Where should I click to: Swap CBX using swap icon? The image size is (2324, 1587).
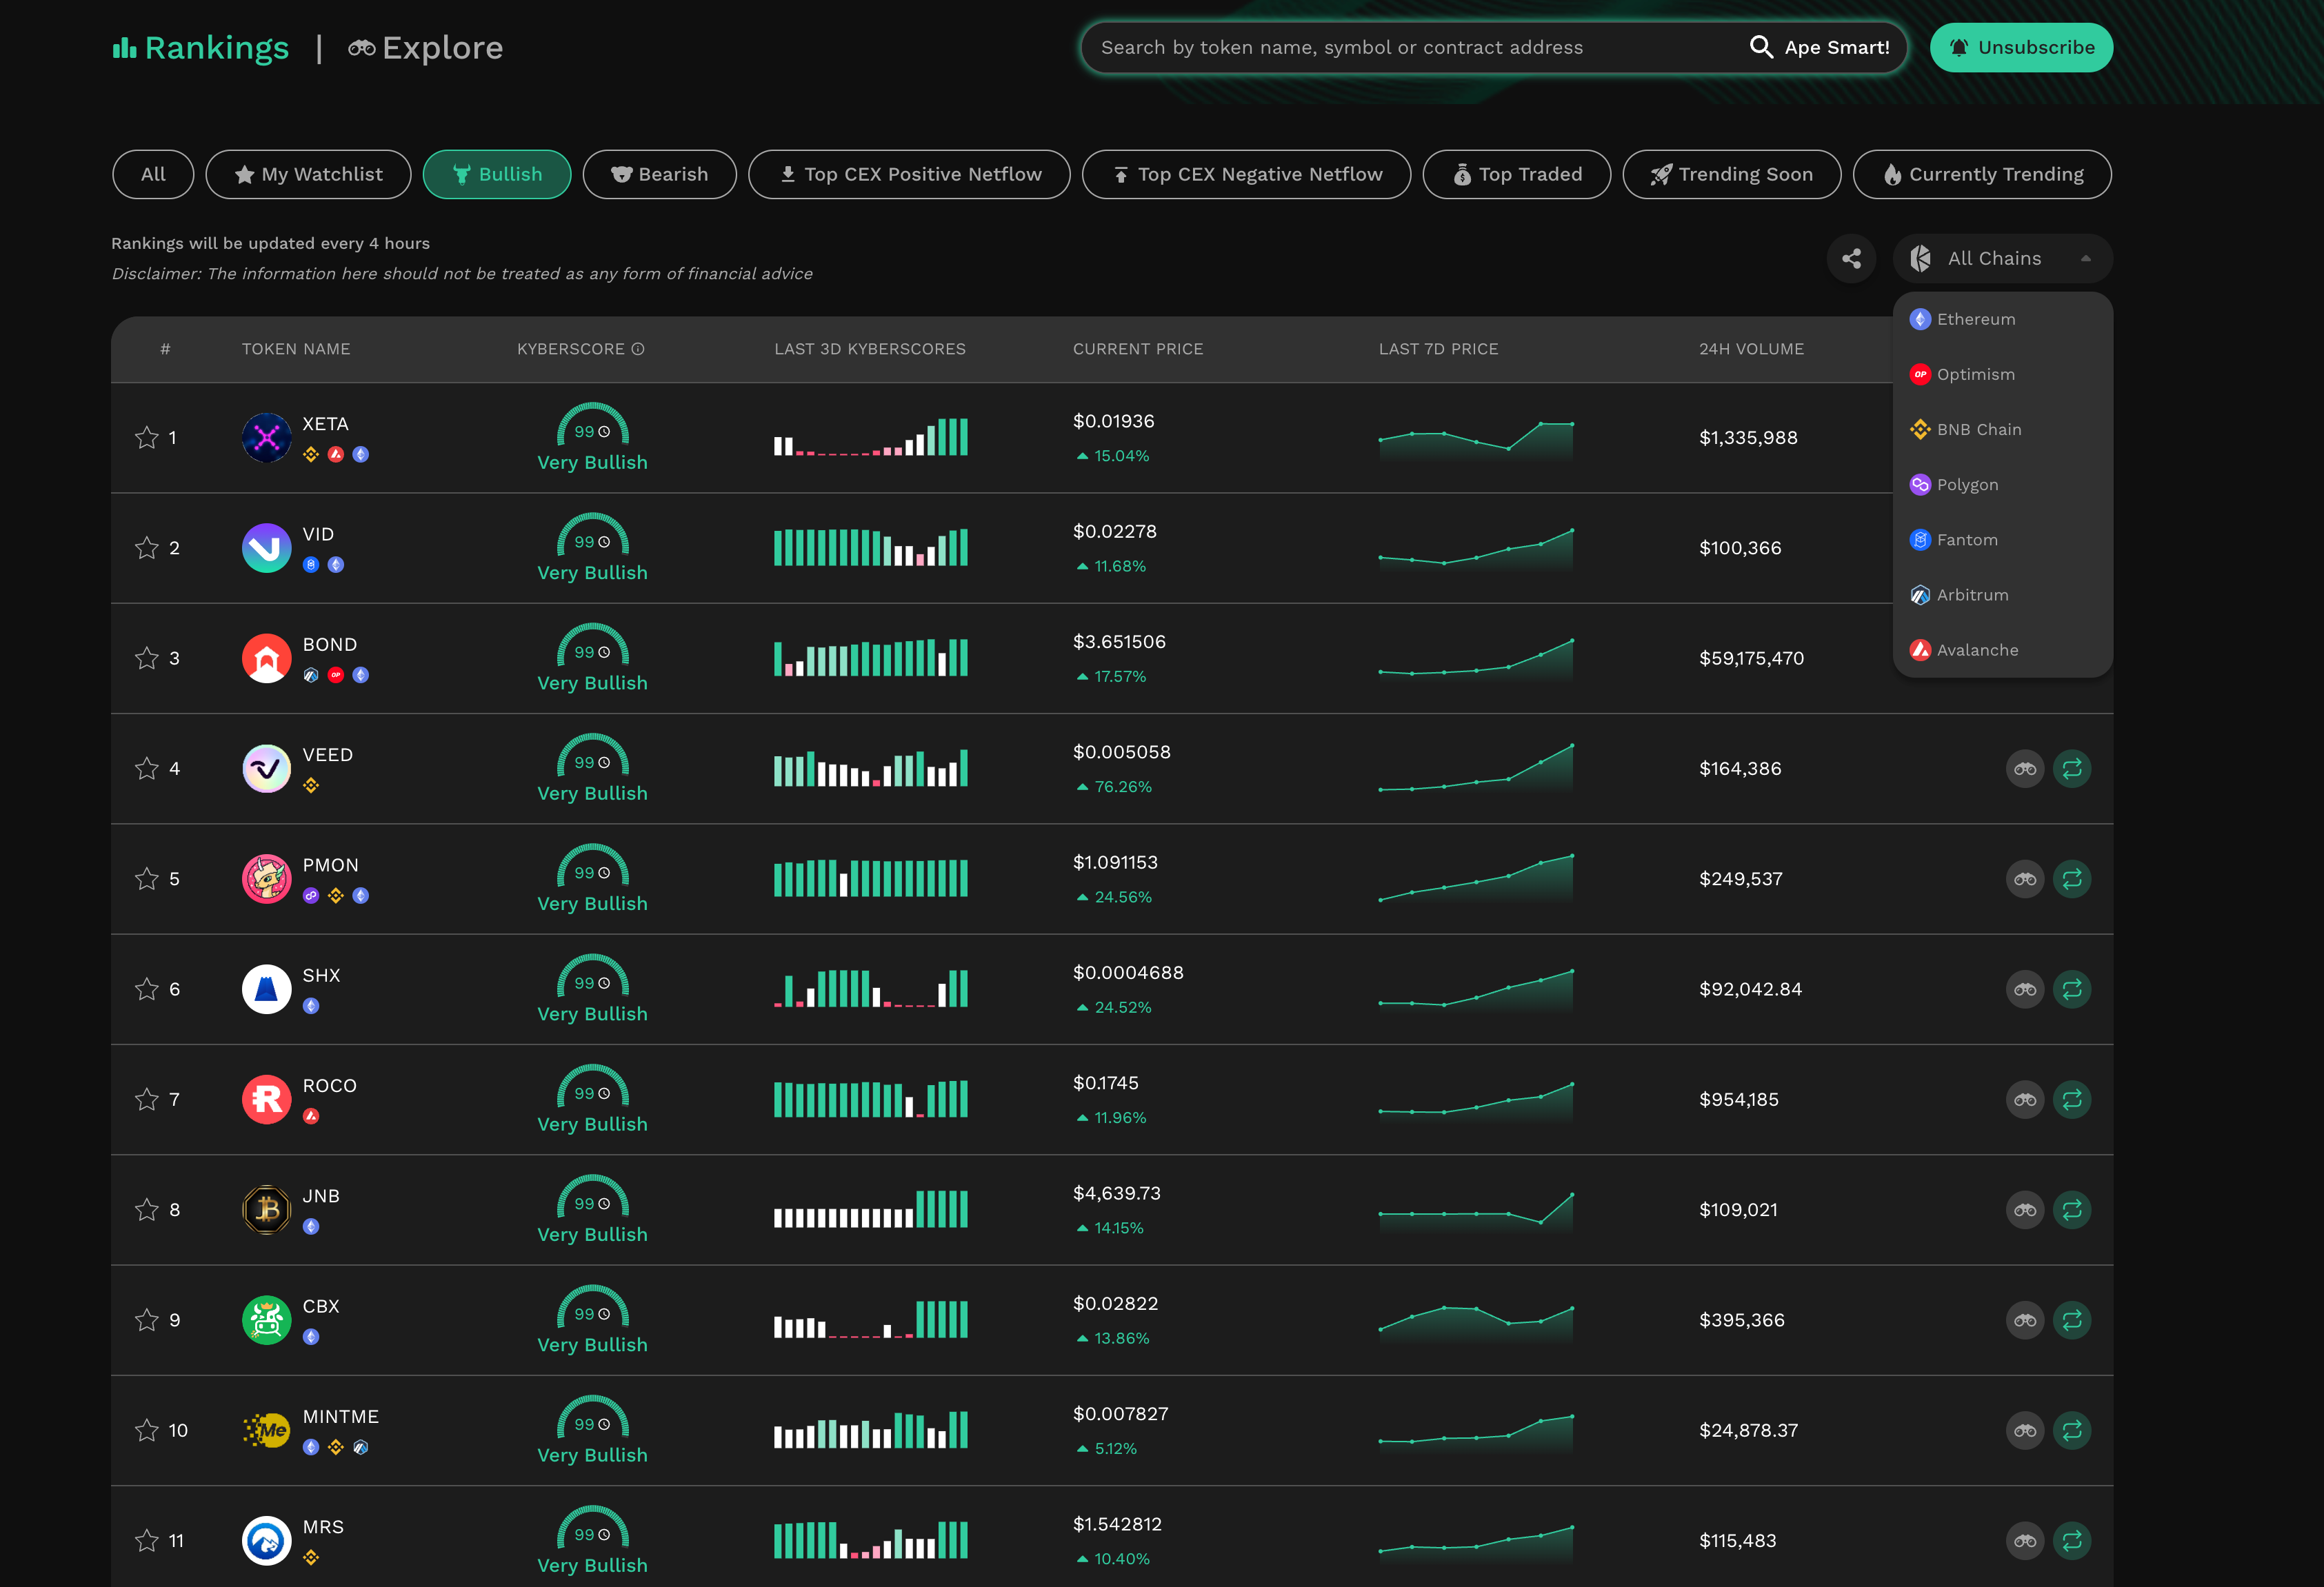point(2072,1320)
